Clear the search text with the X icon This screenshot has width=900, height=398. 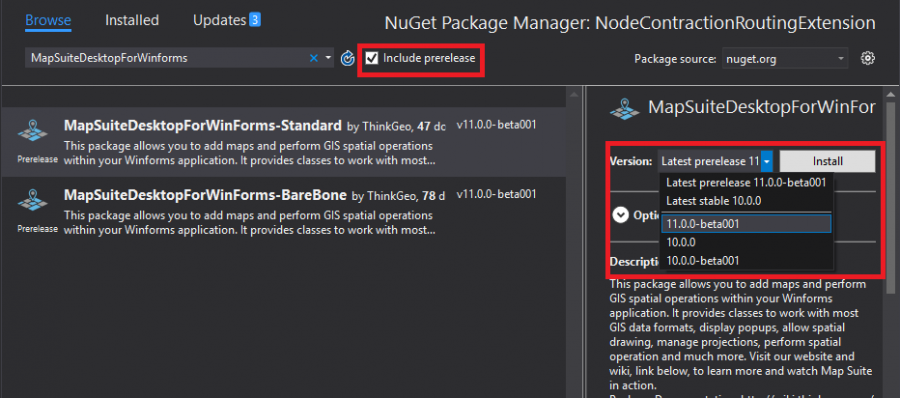tap(313, 58)
